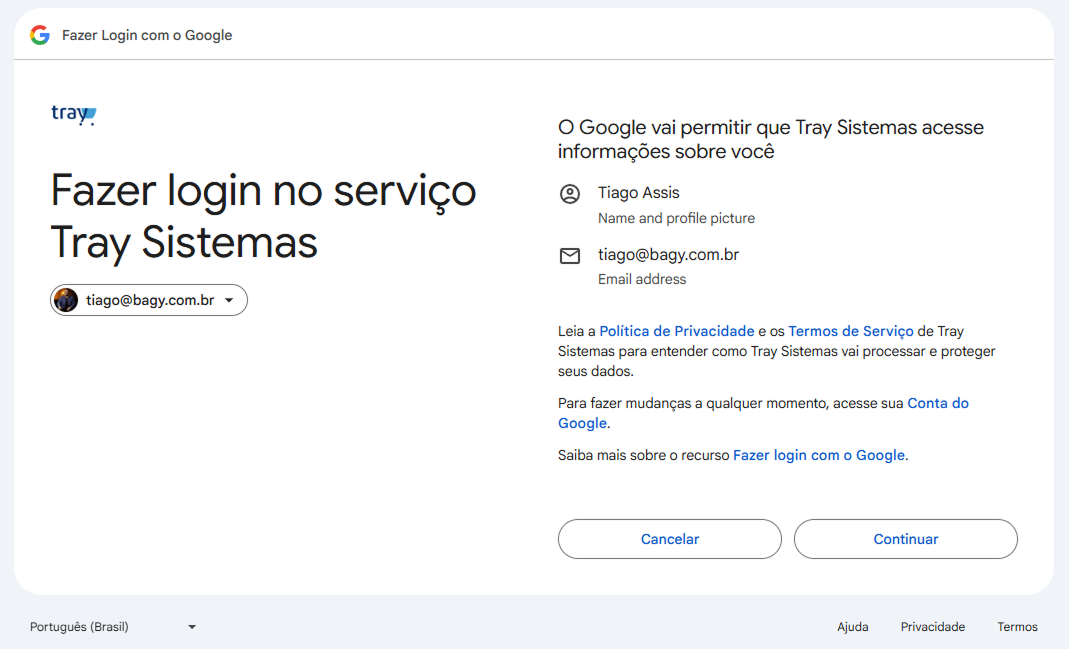The width and height of the screenshot is (1069, 649).
Task: Open the Termos footer link
Action: click(1017, 627)
